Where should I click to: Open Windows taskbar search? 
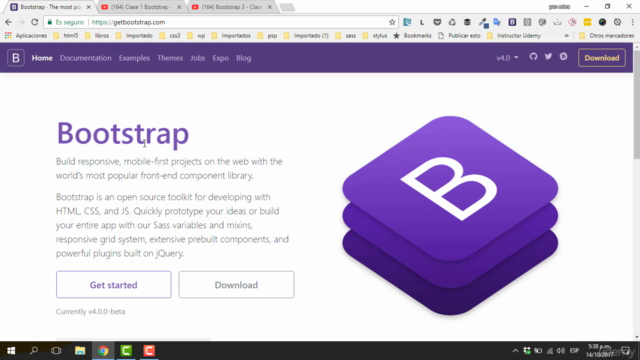click(x=34, y=351)
